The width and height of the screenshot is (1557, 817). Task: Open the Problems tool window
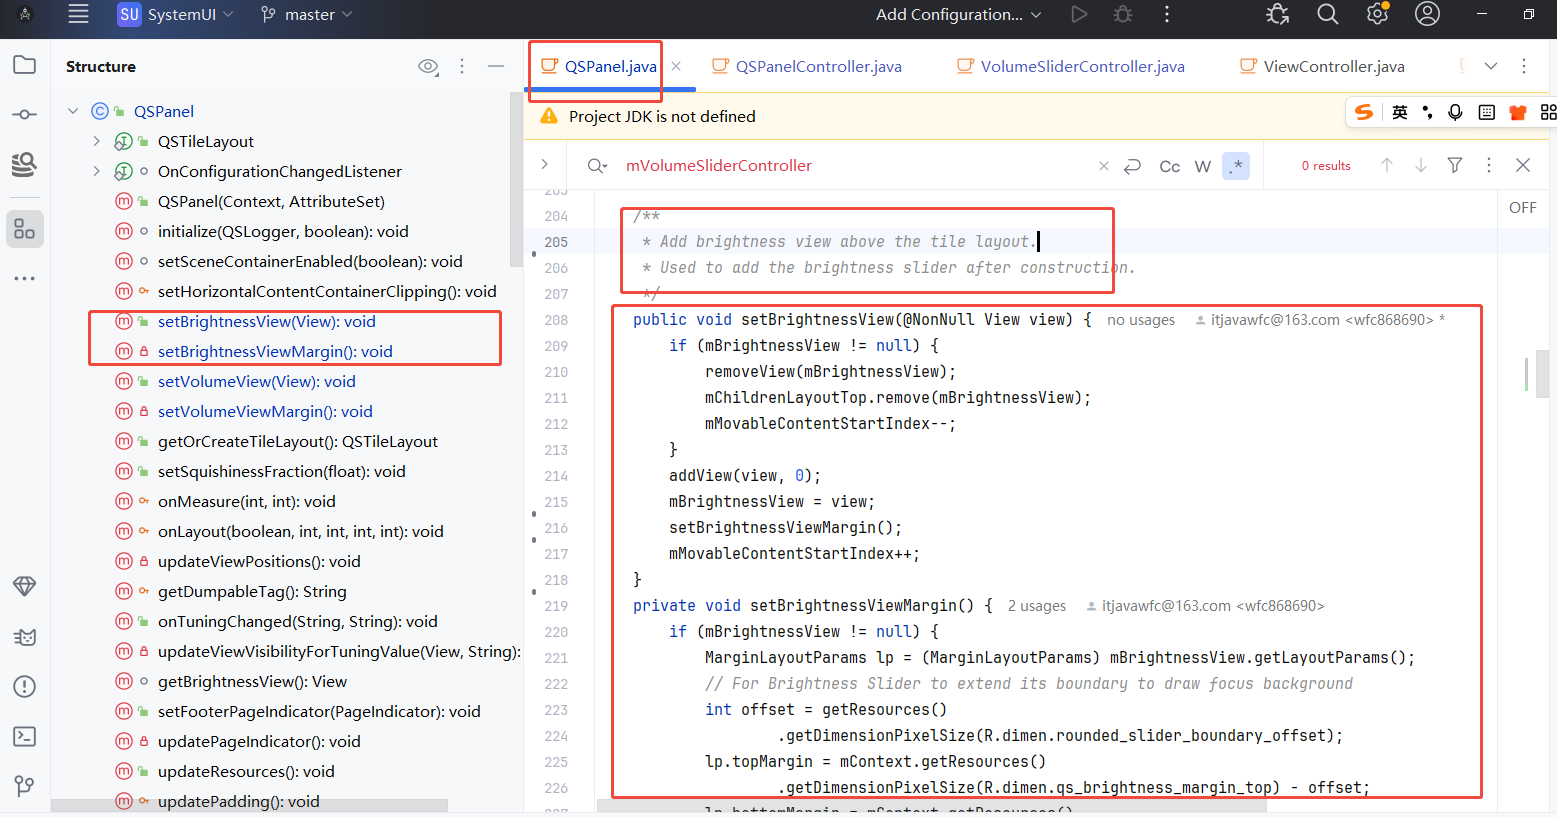pos(25,687)
